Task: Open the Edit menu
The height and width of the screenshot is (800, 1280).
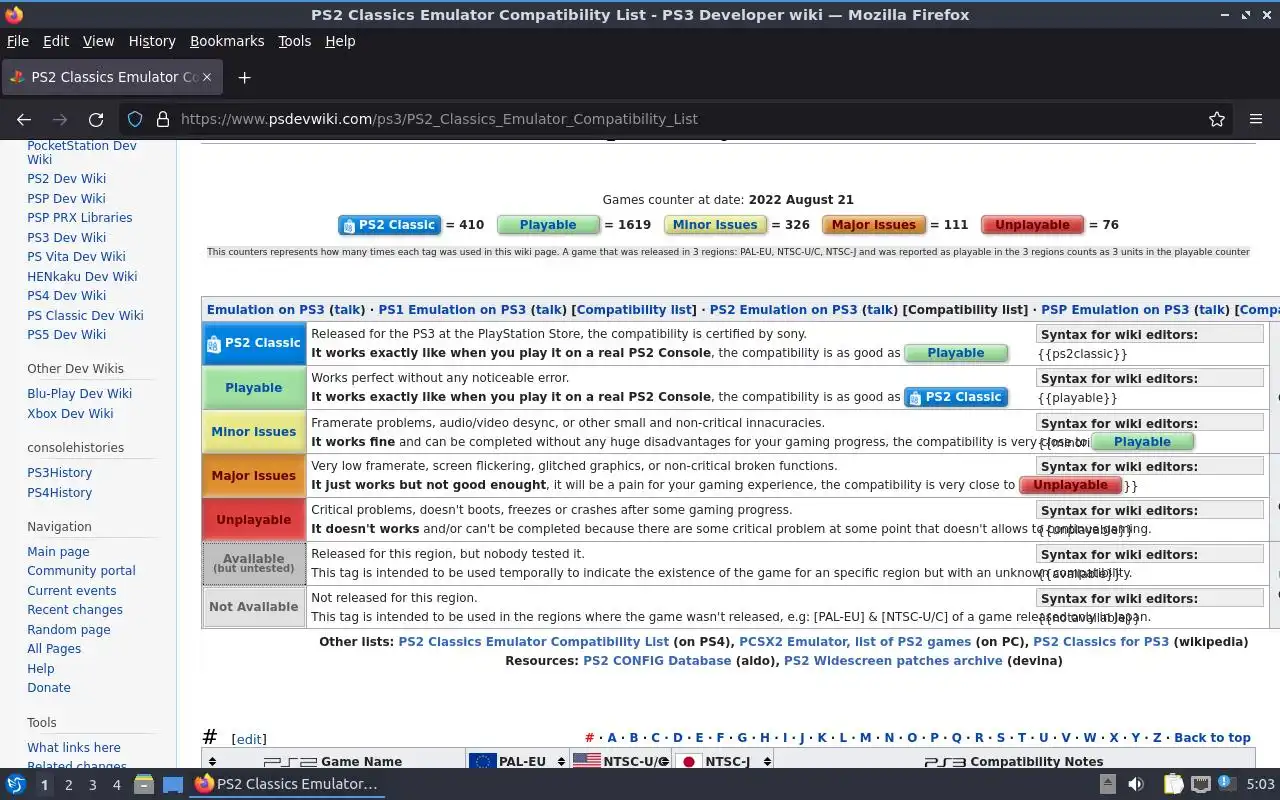Action: click(55, 41)
